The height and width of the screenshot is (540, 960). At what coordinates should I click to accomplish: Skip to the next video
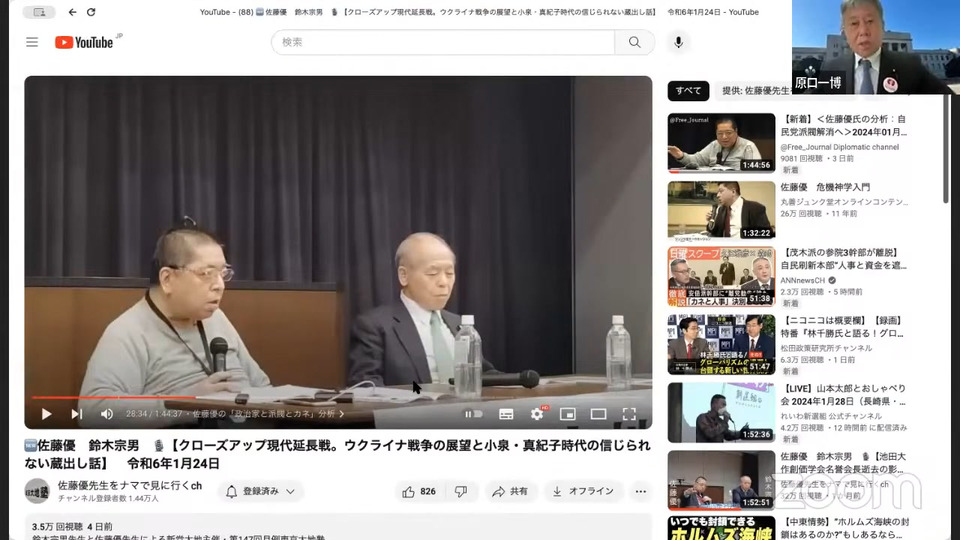pyautogui.click(x=77, y=414)
